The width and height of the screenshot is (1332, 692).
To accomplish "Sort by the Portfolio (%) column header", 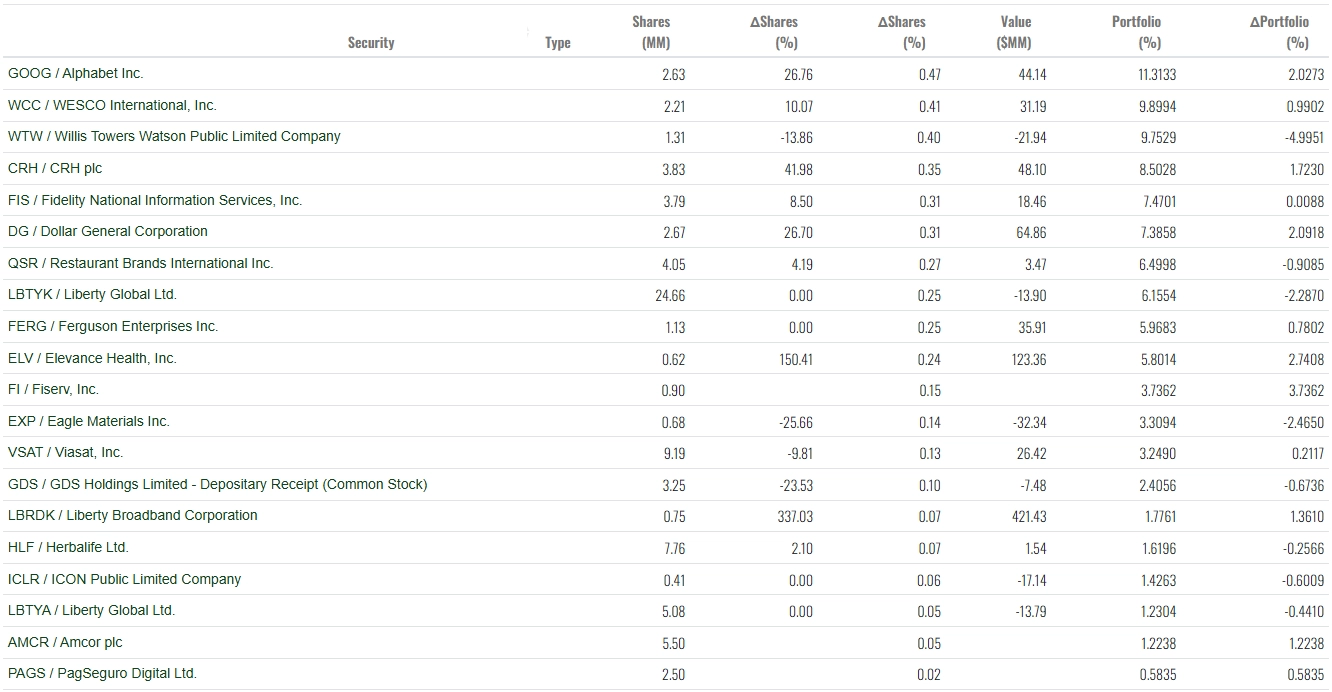I will (x=1136, y=32).
